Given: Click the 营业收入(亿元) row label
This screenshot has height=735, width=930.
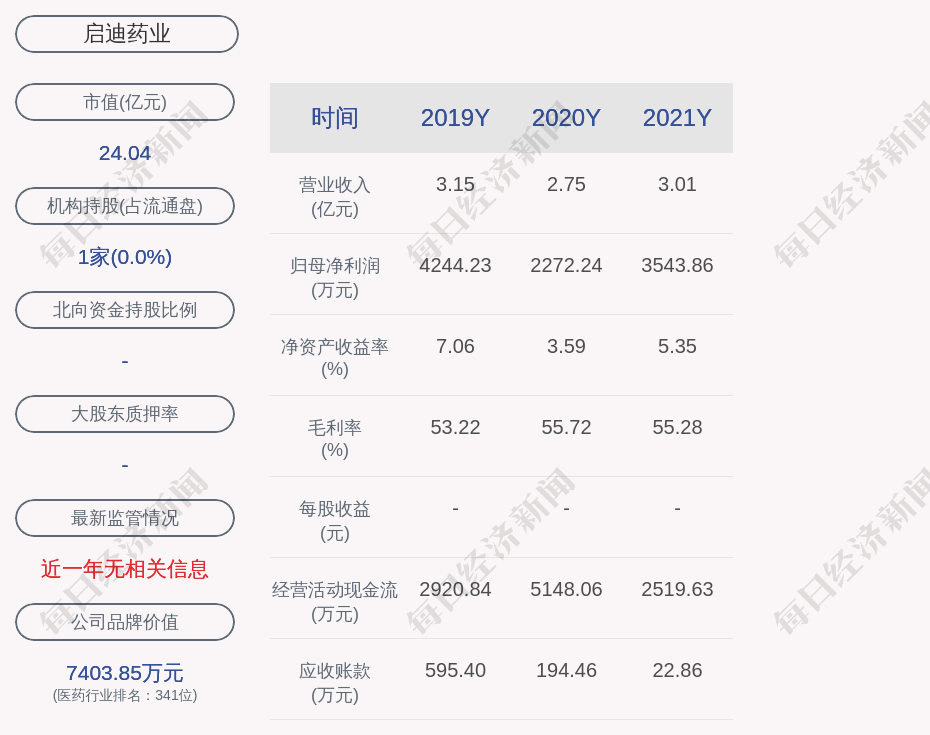Looking at the screenshot, I should coord(335,196).
